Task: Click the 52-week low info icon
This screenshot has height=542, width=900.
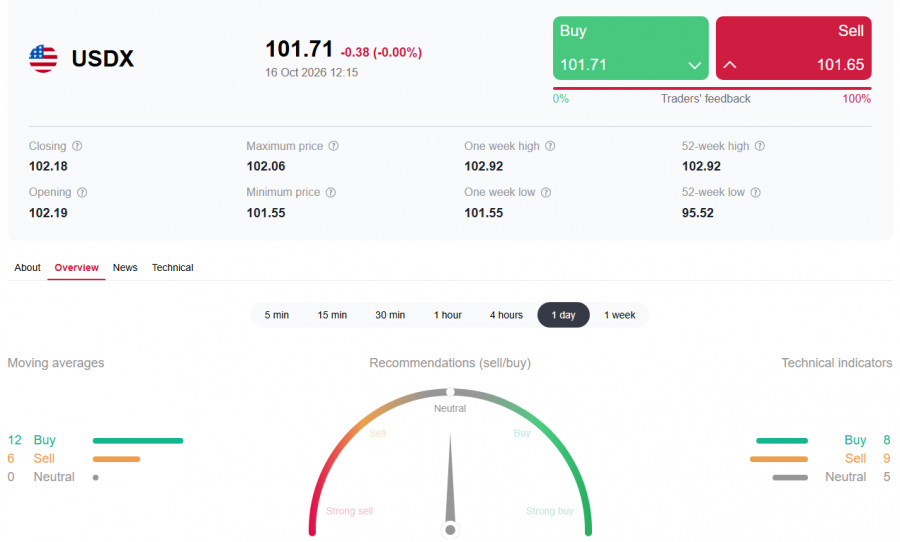Action: point(755,192)
